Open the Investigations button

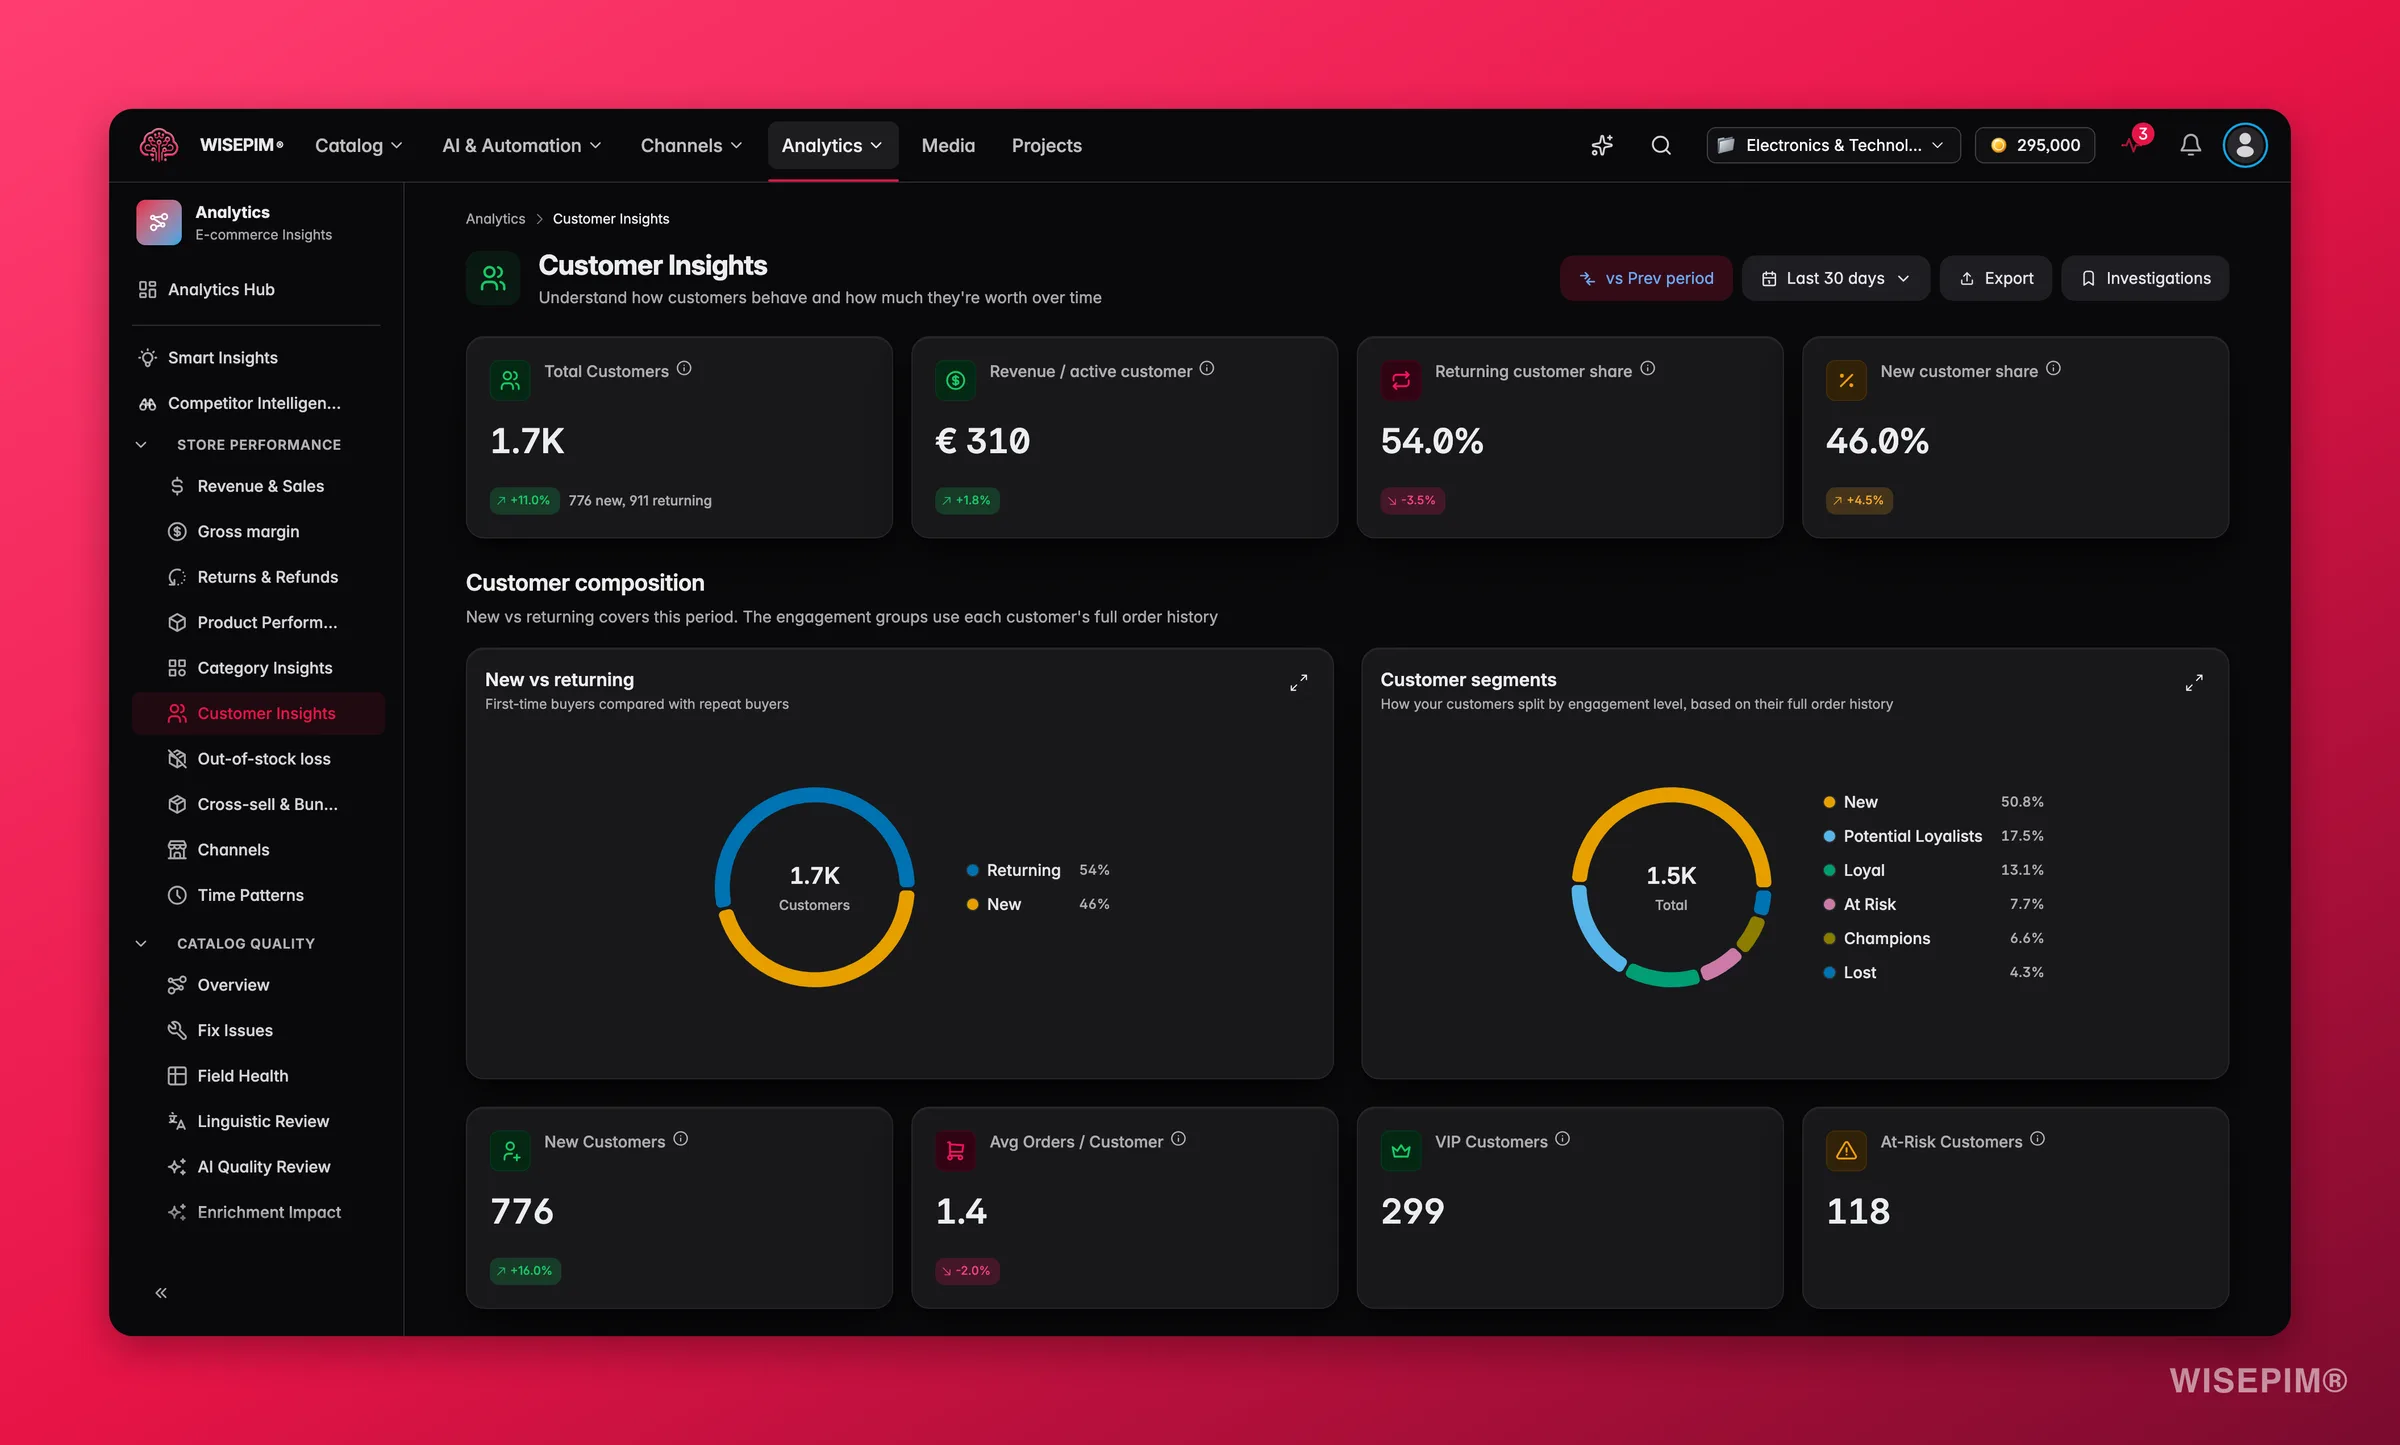(2145, 278)
